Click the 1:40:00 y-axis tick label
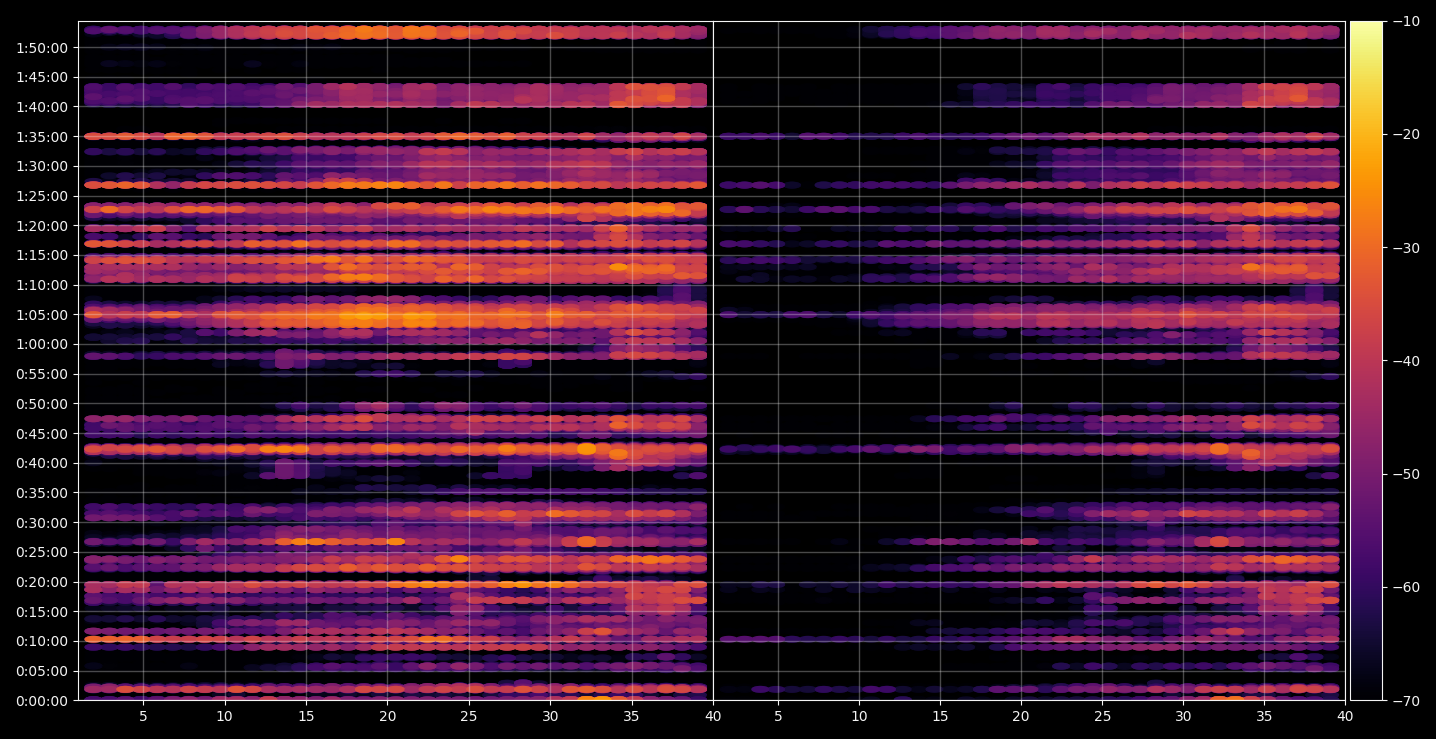 pos(42,107)
